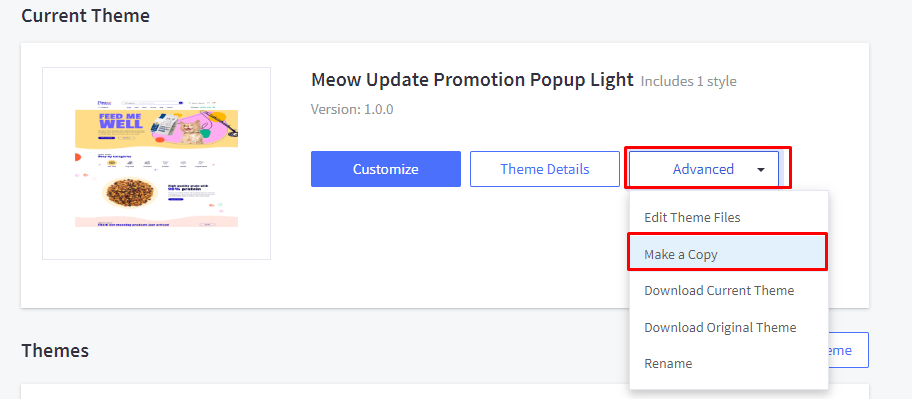
Task: Open the Customize button
Action: click(x=386, y=169)
